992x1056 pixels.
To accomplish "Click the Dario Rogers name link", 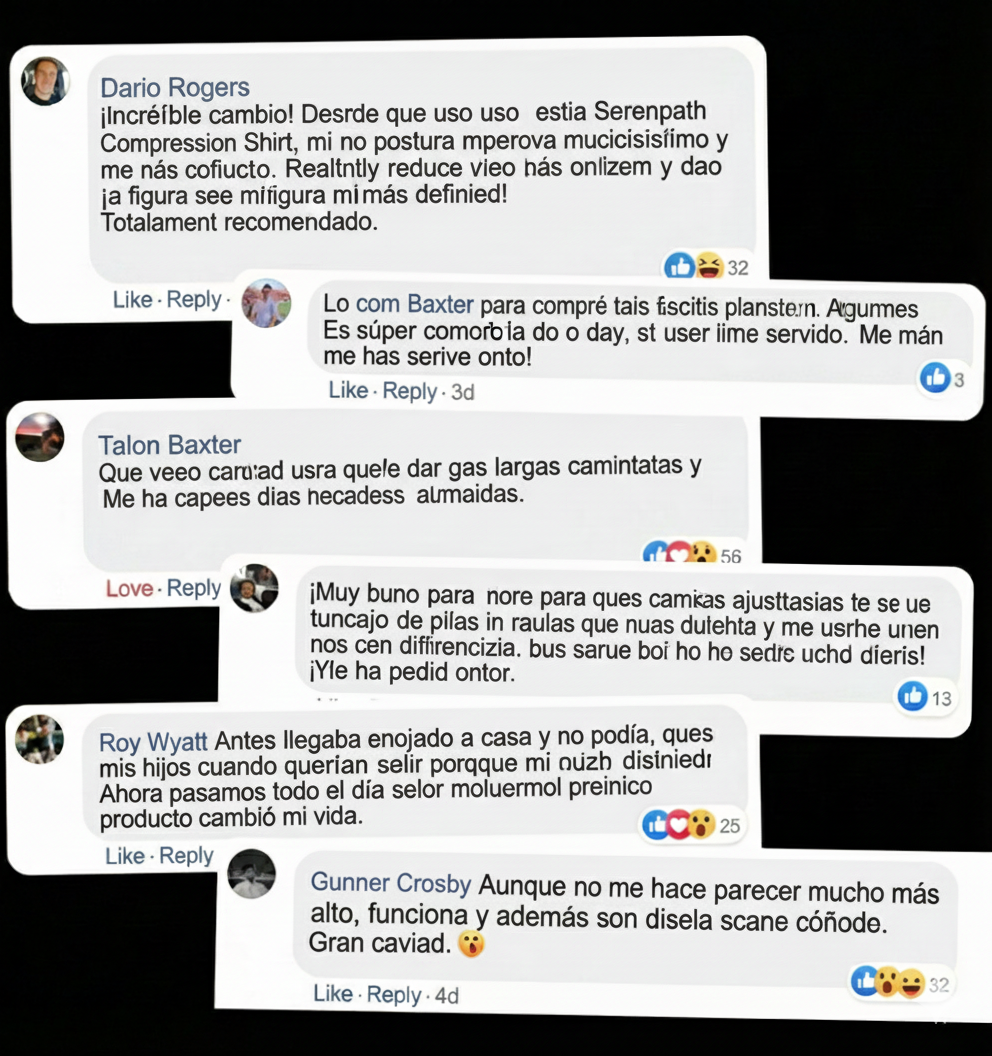I will (175, 88).
